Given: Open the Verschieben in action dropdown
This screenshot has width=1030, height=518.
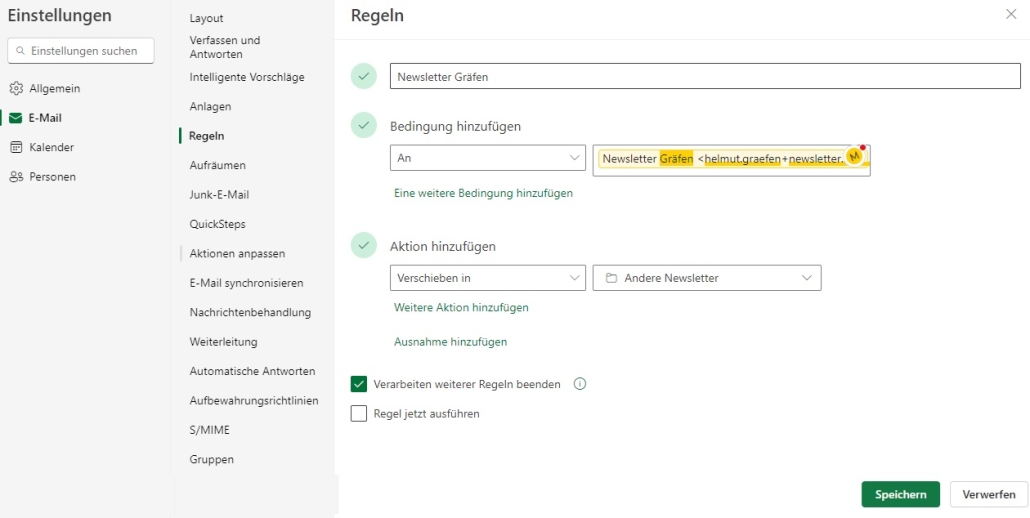Looking at the screenshot, I should pos(487,278).
